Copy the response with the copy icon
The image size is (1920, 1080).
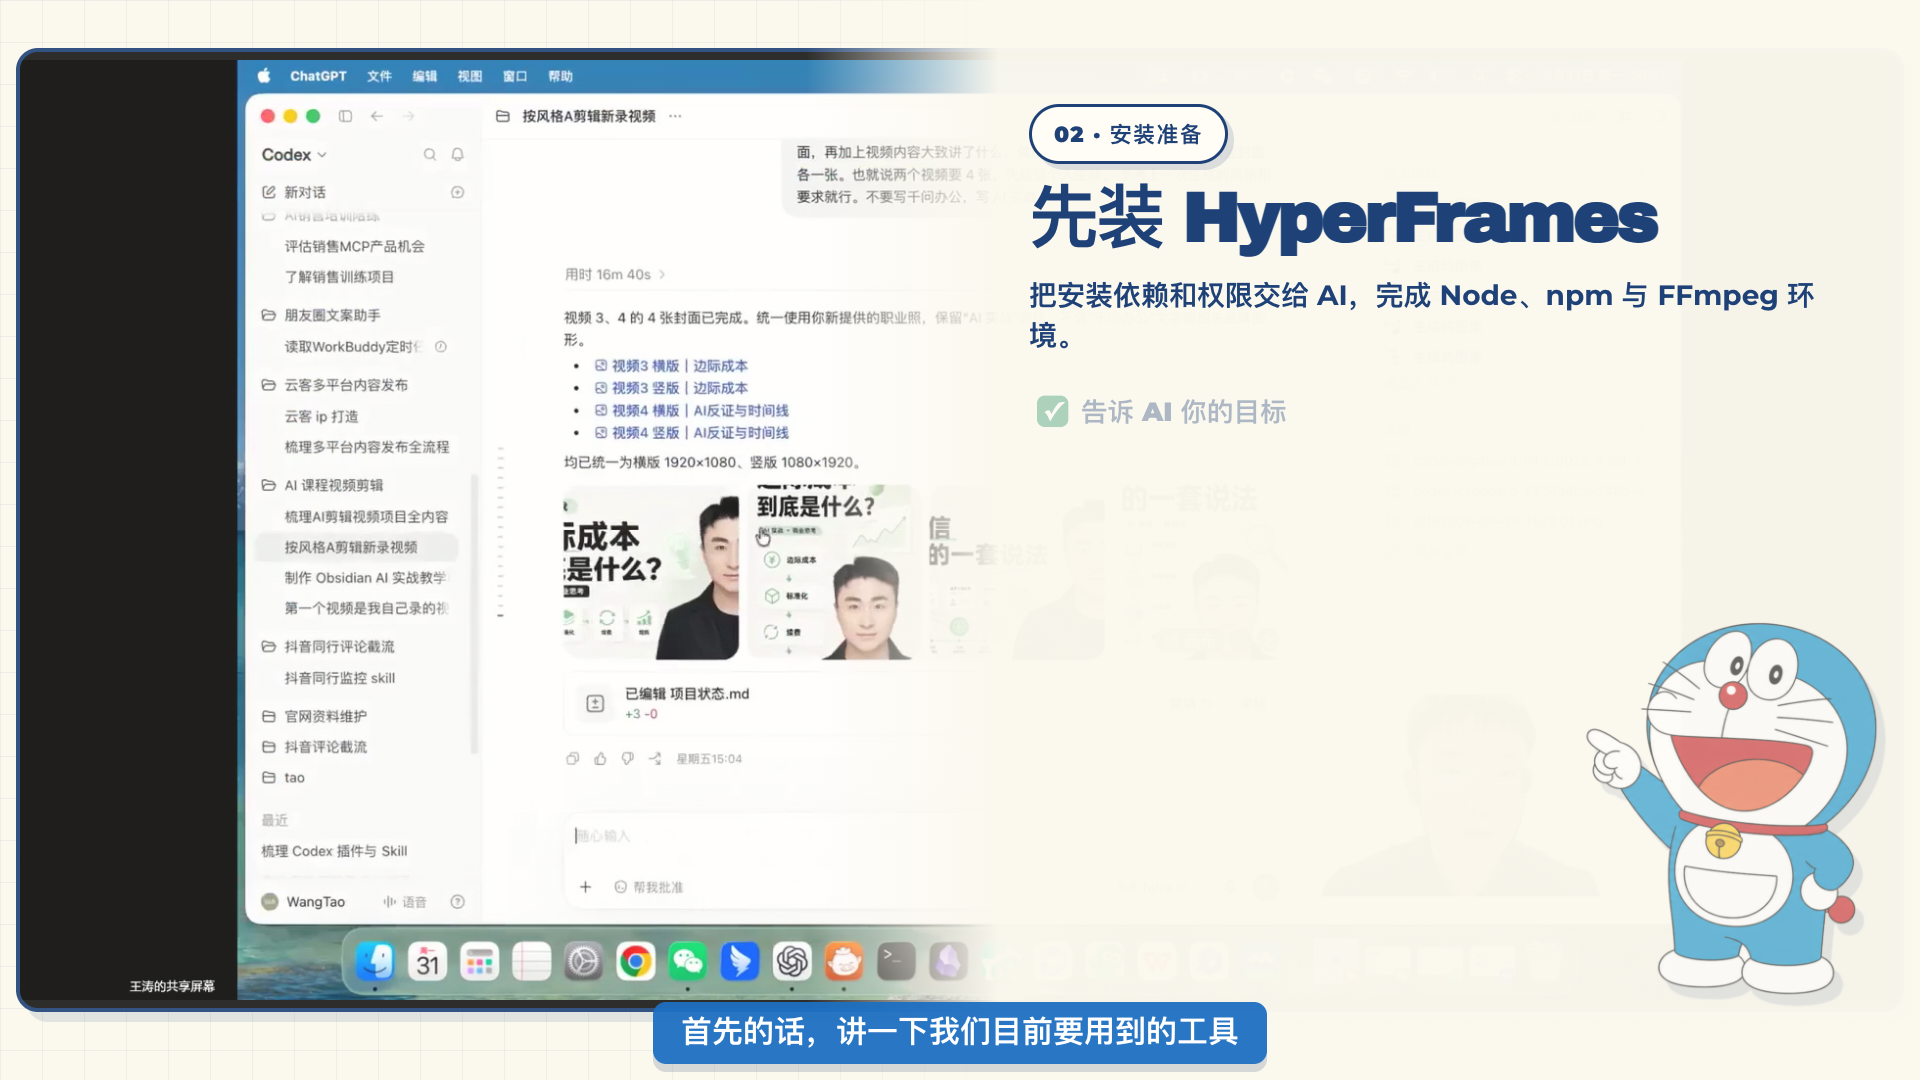pos(573,758)
